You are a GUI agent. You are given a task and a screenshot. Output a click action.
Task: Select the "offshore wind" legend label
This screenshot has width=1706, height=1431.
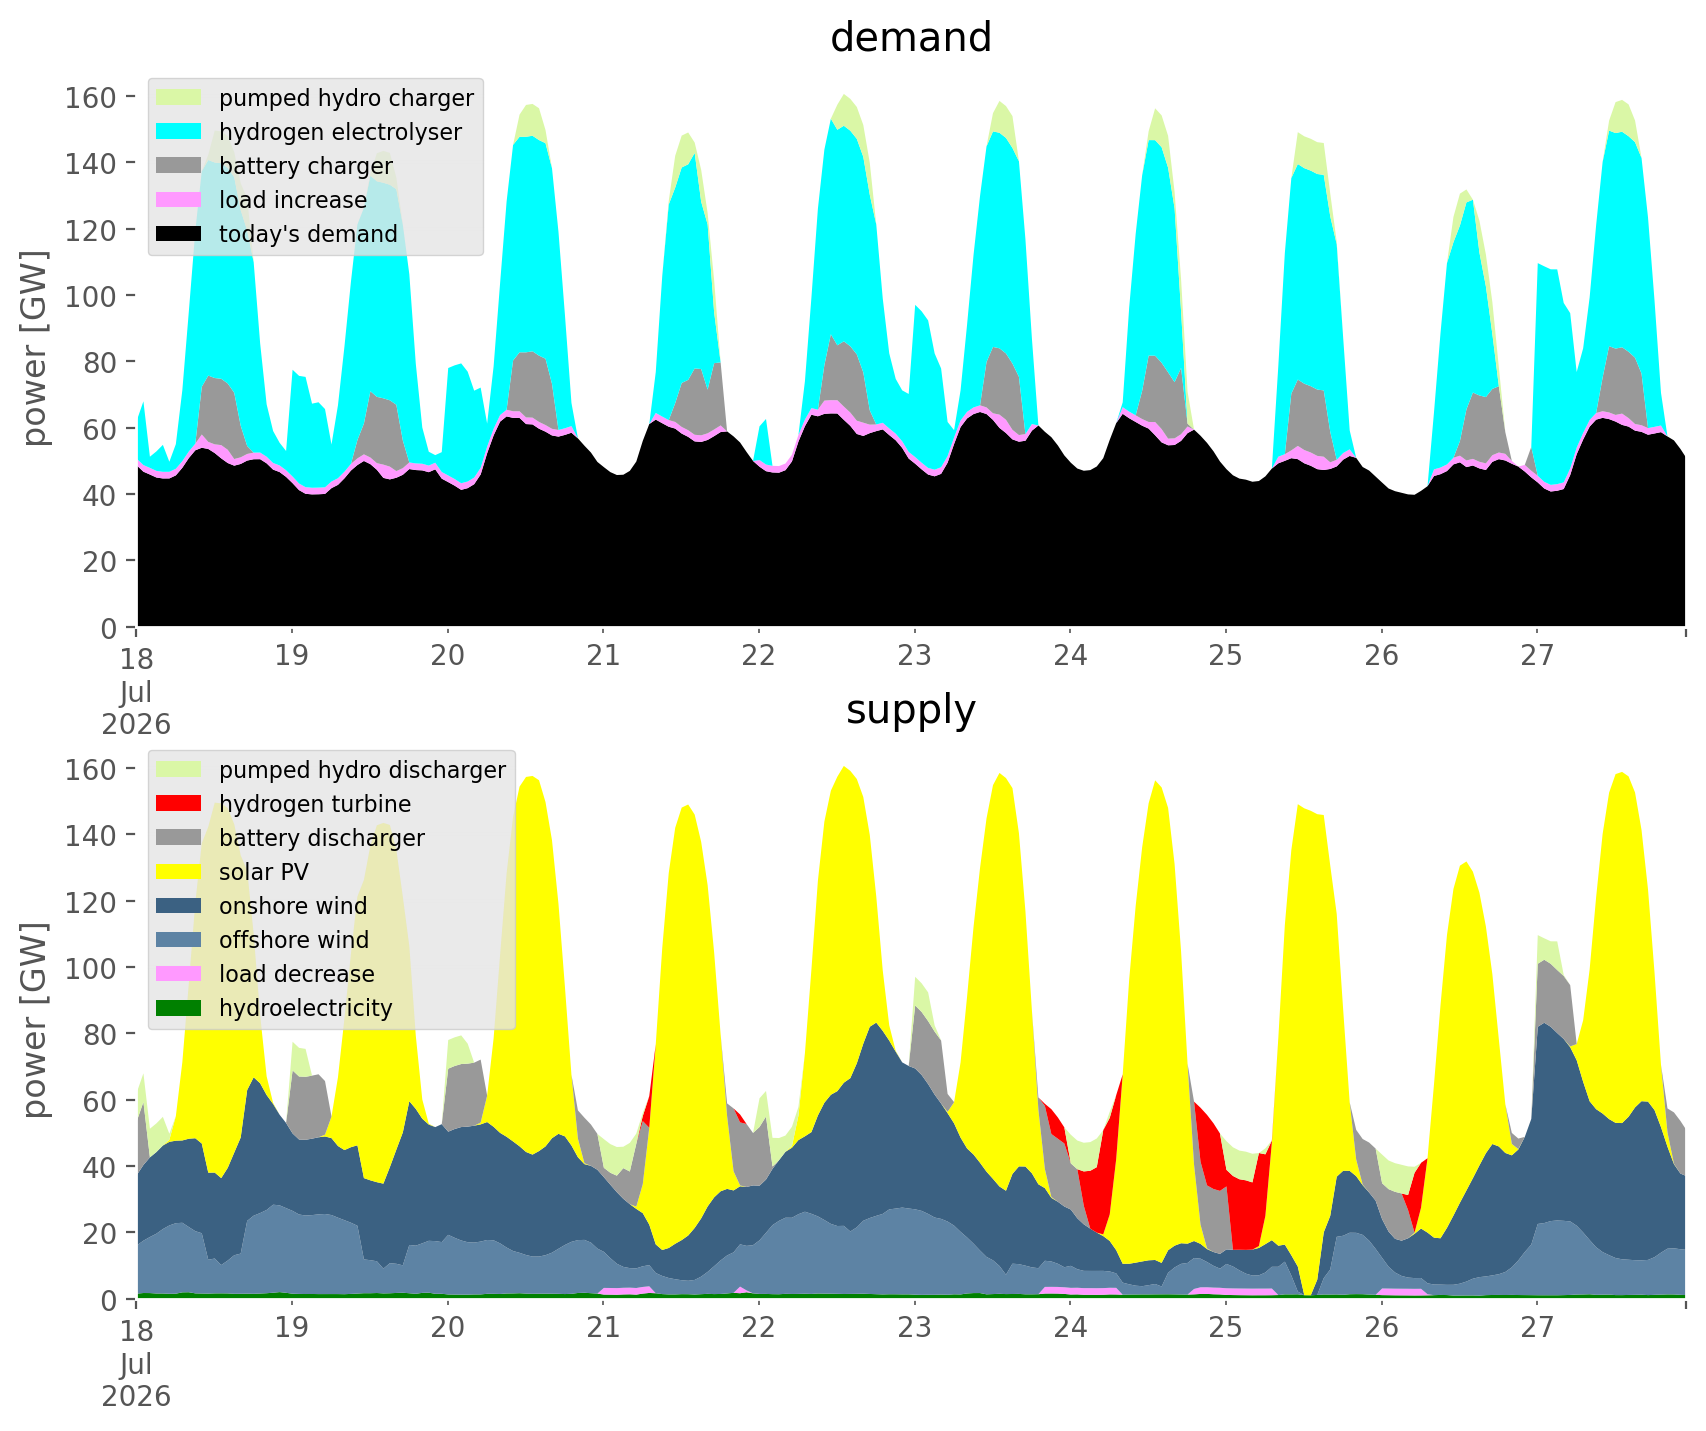point(294,940)
